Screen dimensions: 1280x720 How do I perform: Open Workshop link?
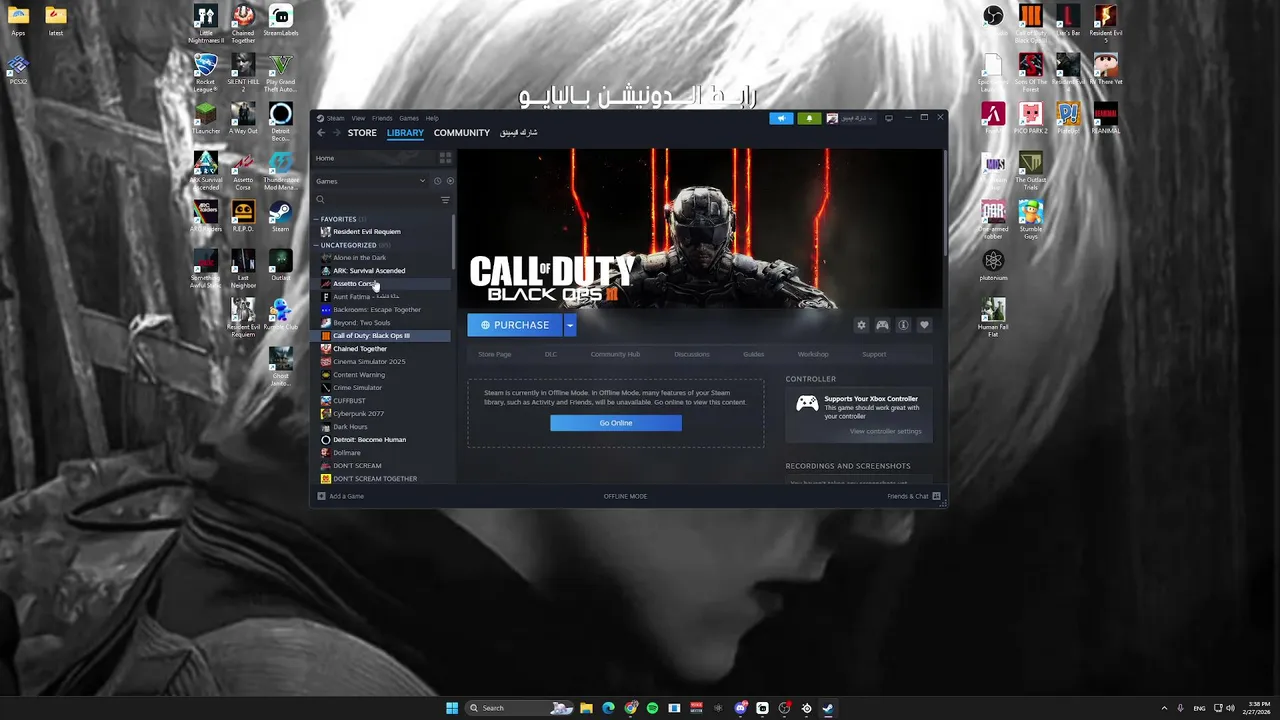tap(813, 354)
